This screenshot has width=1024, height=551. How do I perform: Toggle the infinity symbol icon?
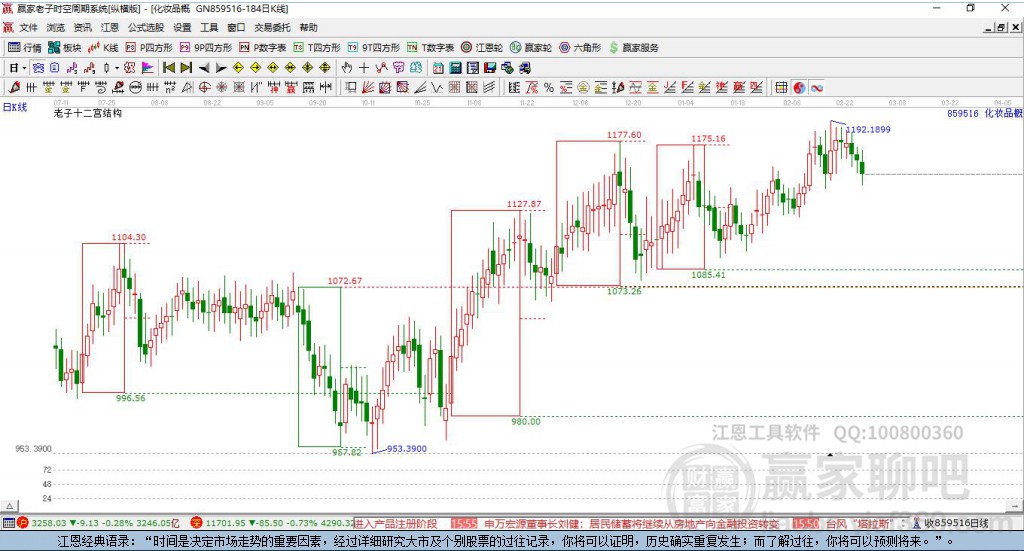tap(816, 88)
